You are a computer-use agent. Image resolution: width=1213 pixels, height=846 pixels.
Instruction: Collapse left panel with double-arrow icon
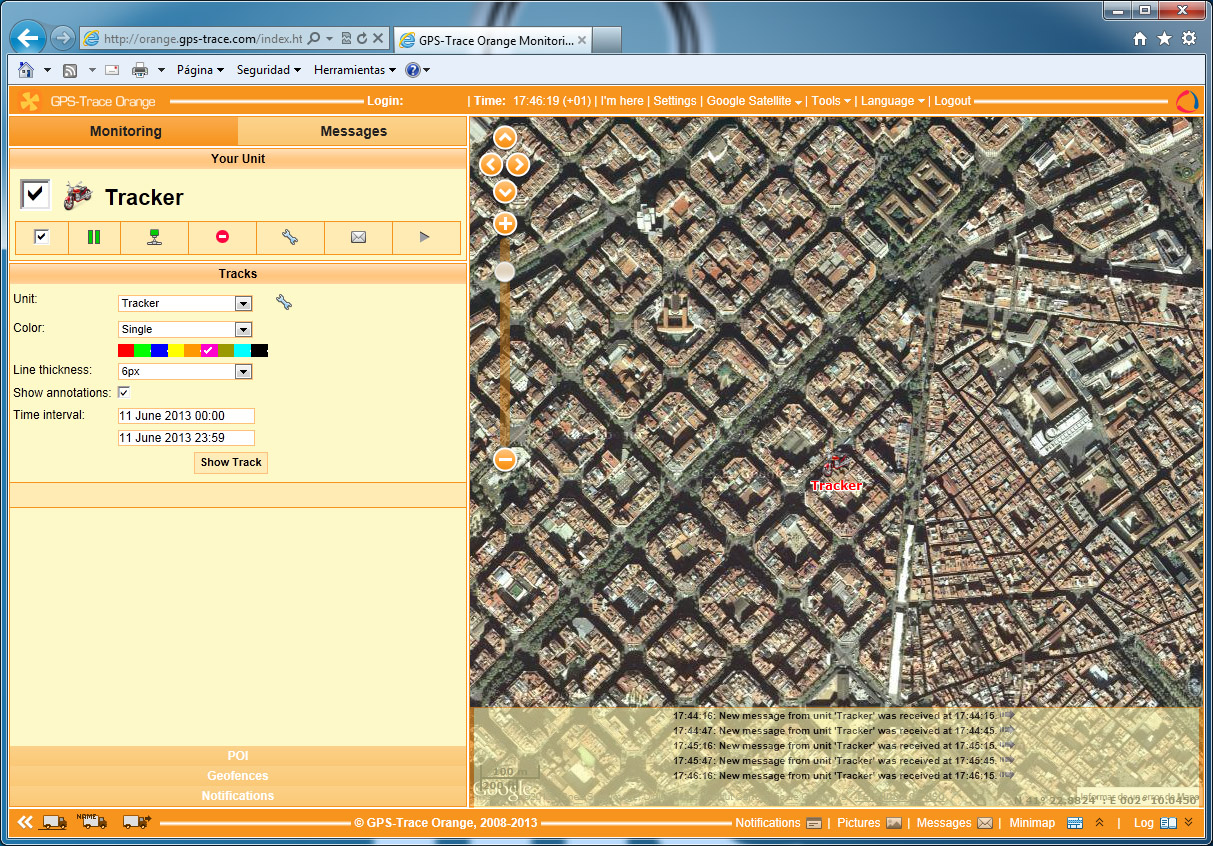[25, 822]
